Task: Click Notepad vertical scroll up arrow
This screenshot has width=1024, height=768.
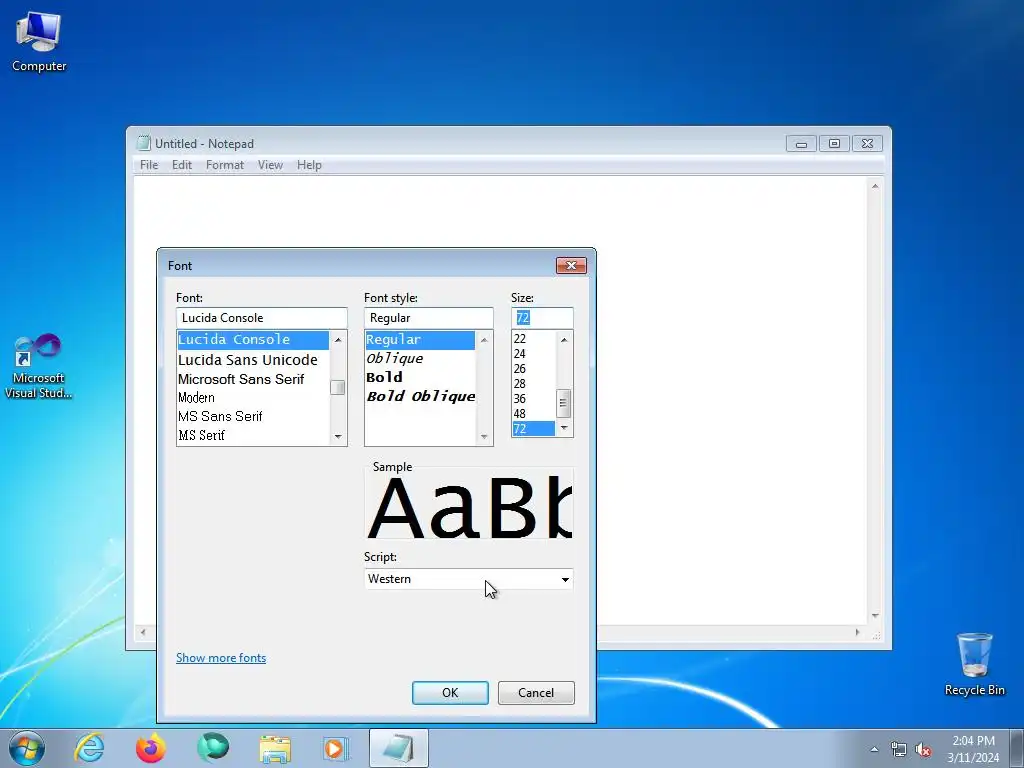Action: [875, 186]
